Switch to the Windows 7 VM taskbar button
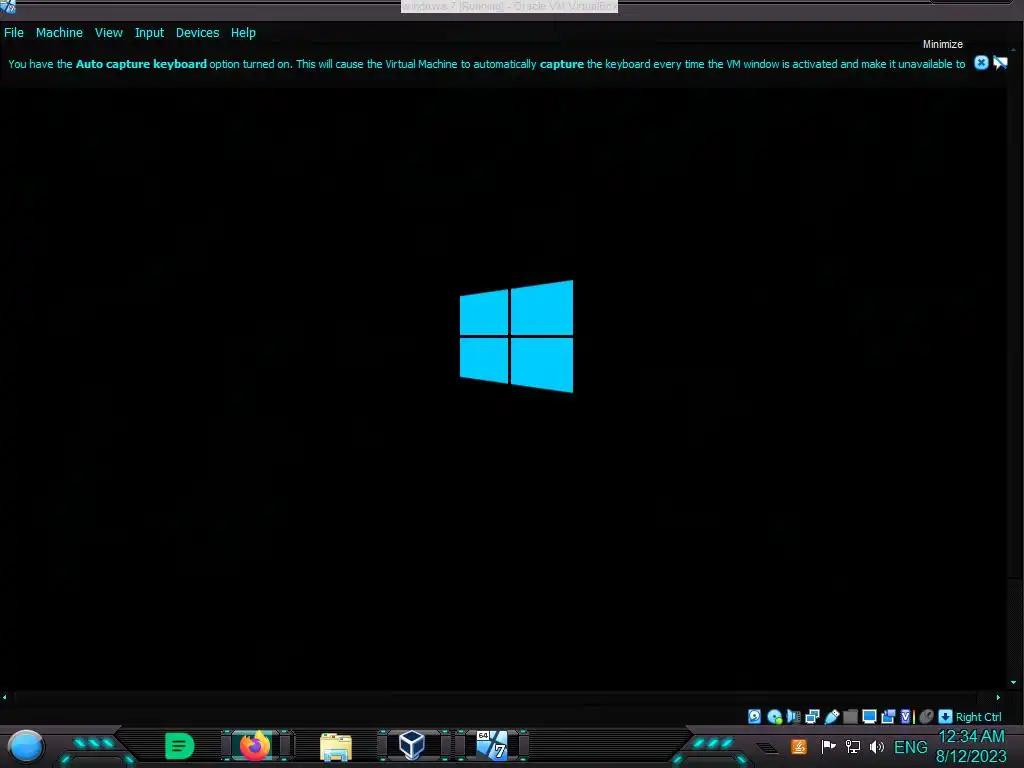Image resolution: width=1024 pixels, height=768 pixels. point(492,745)
